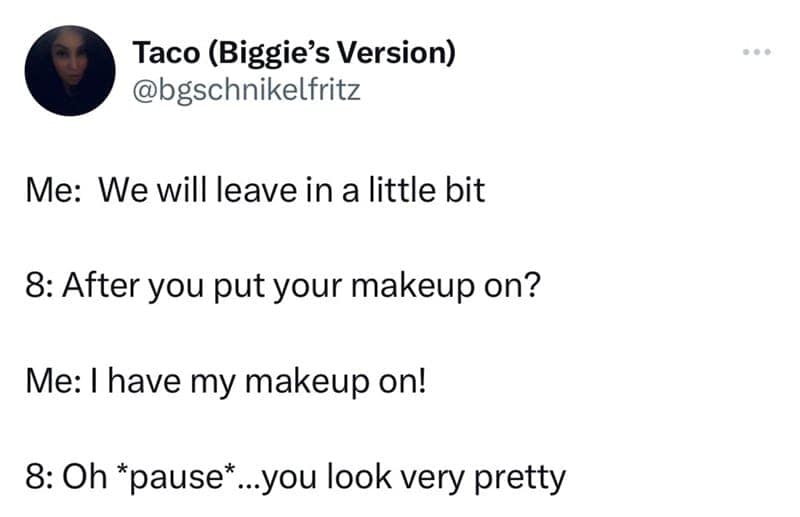Open the Taco (Biggie's Version) profile name
800x517 pixels.
[x=294, y=53]
